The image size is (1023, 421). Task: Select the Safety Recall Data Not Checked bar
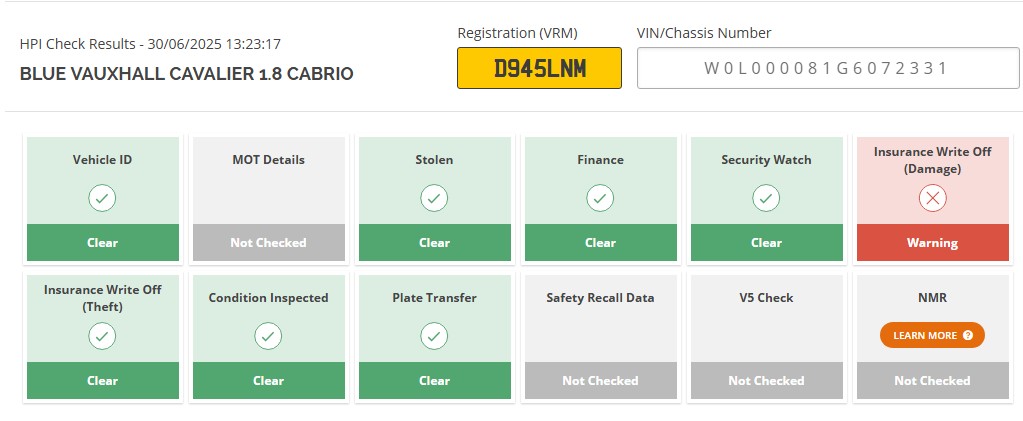(x=600, y=381)
